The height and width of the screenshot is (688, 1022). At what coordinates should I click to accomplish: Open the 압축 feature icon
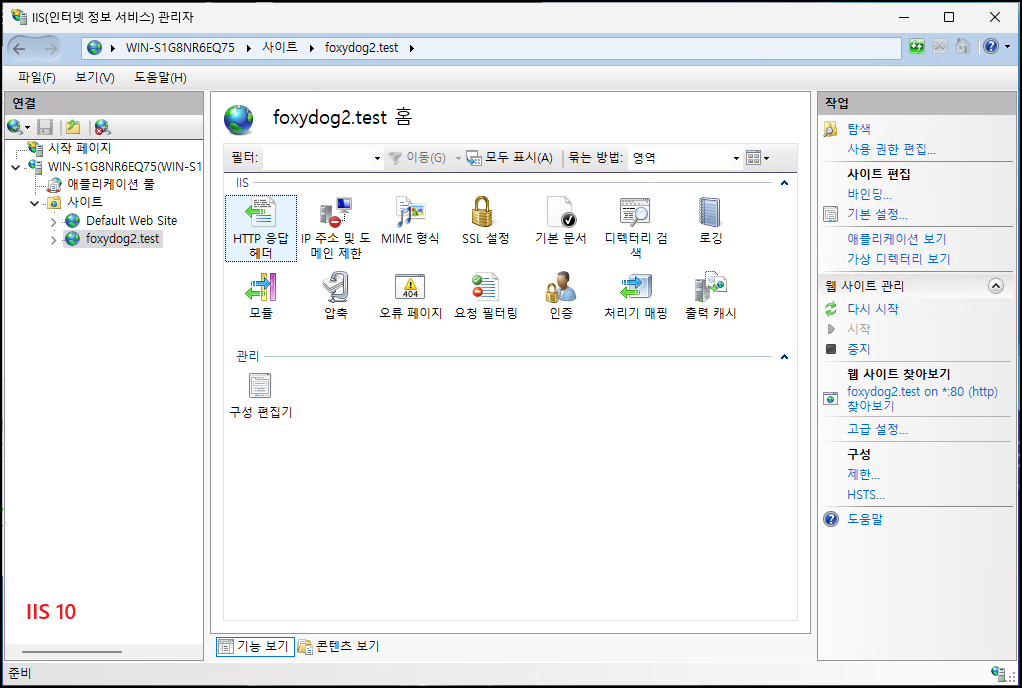click(336, 296)
